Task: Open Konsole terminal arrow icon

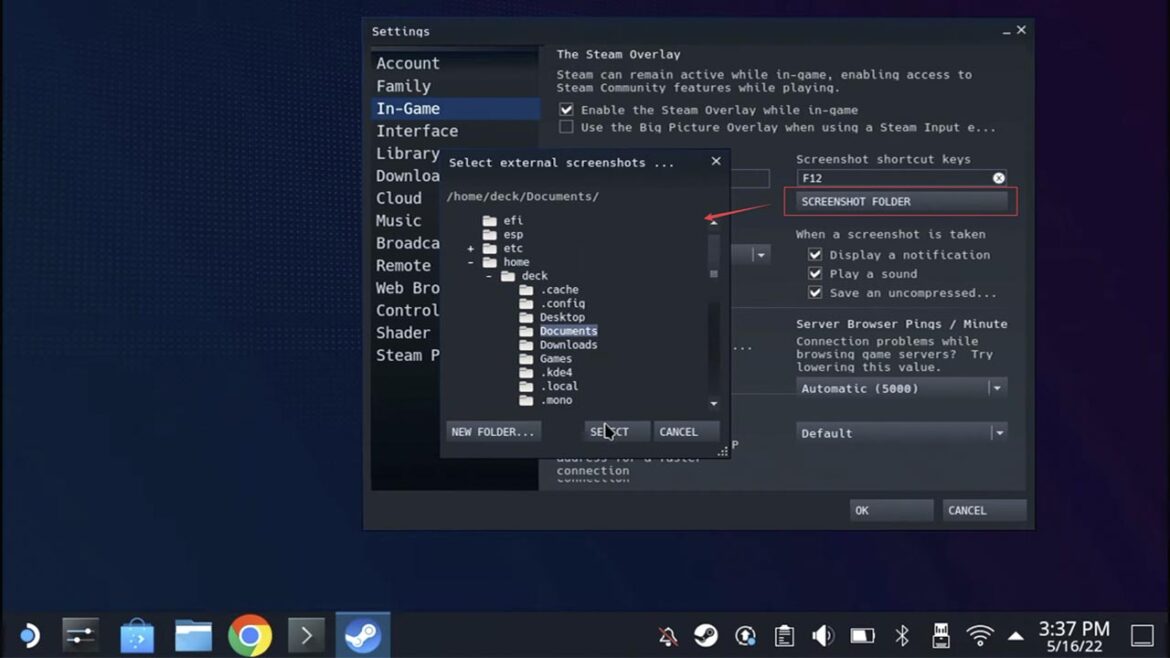Action: click(306, 636)
